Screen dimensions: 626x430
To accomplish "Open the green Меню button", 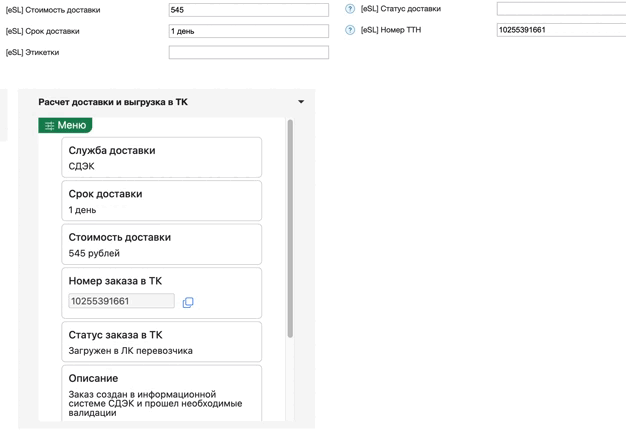I will click(65, 125).
